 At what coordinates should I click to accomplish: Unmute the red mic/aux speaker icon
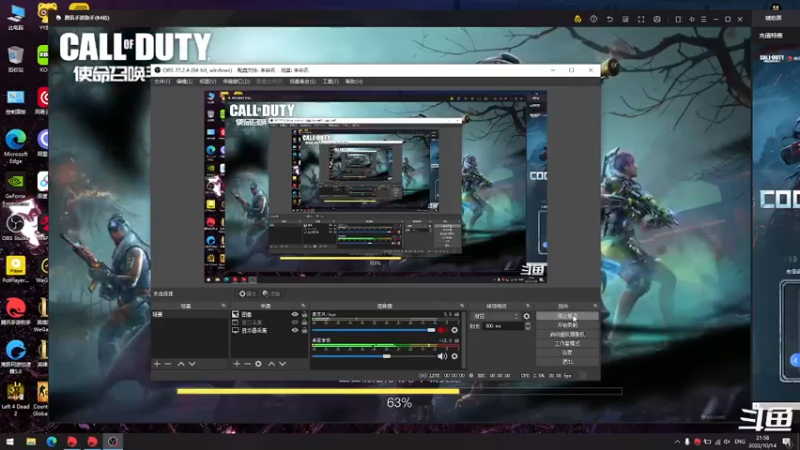(442, 330)
